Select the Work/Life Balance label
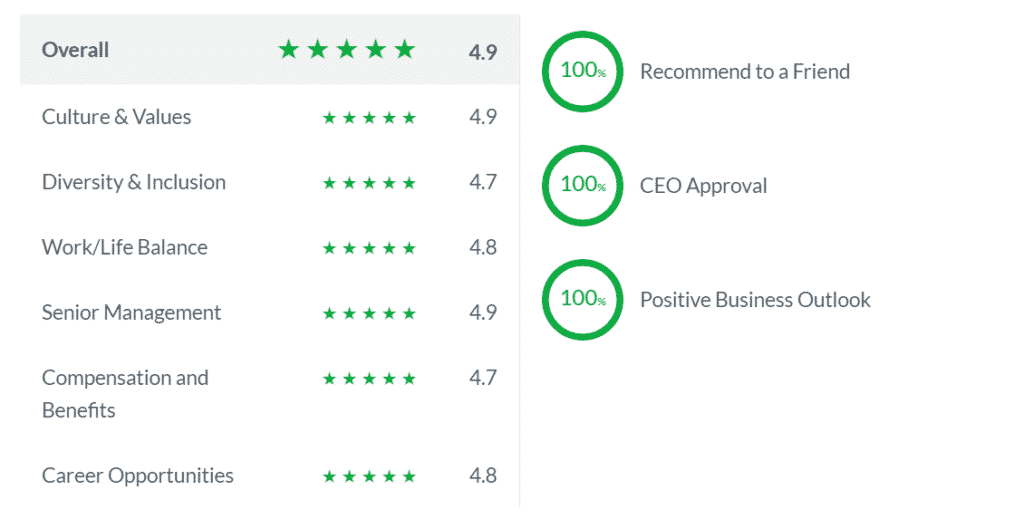 (x=125, y=247)
